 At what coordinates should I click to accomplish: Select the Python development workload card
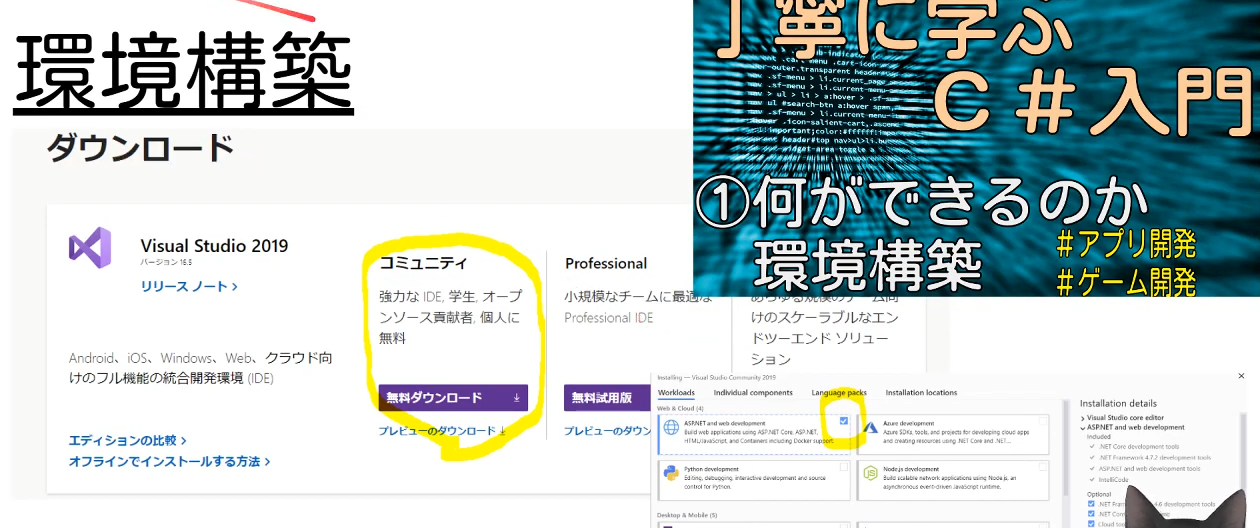[x=754, y=478]
